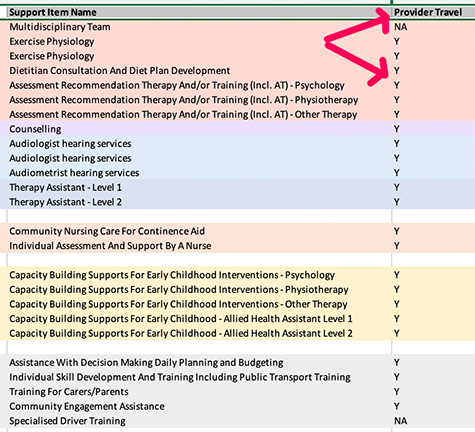Select the Audiometrist hearing services cell
This screenshot has width=475, height=432.
point(199,173)
